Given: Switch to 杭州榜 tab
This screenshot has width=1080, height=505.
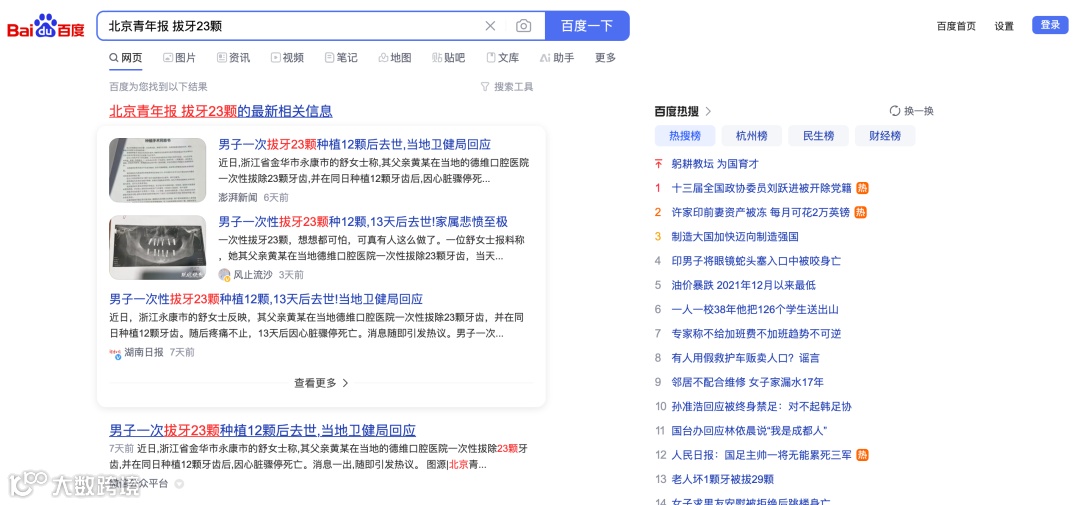Looking at the screenshot, I should pos(751,136).
